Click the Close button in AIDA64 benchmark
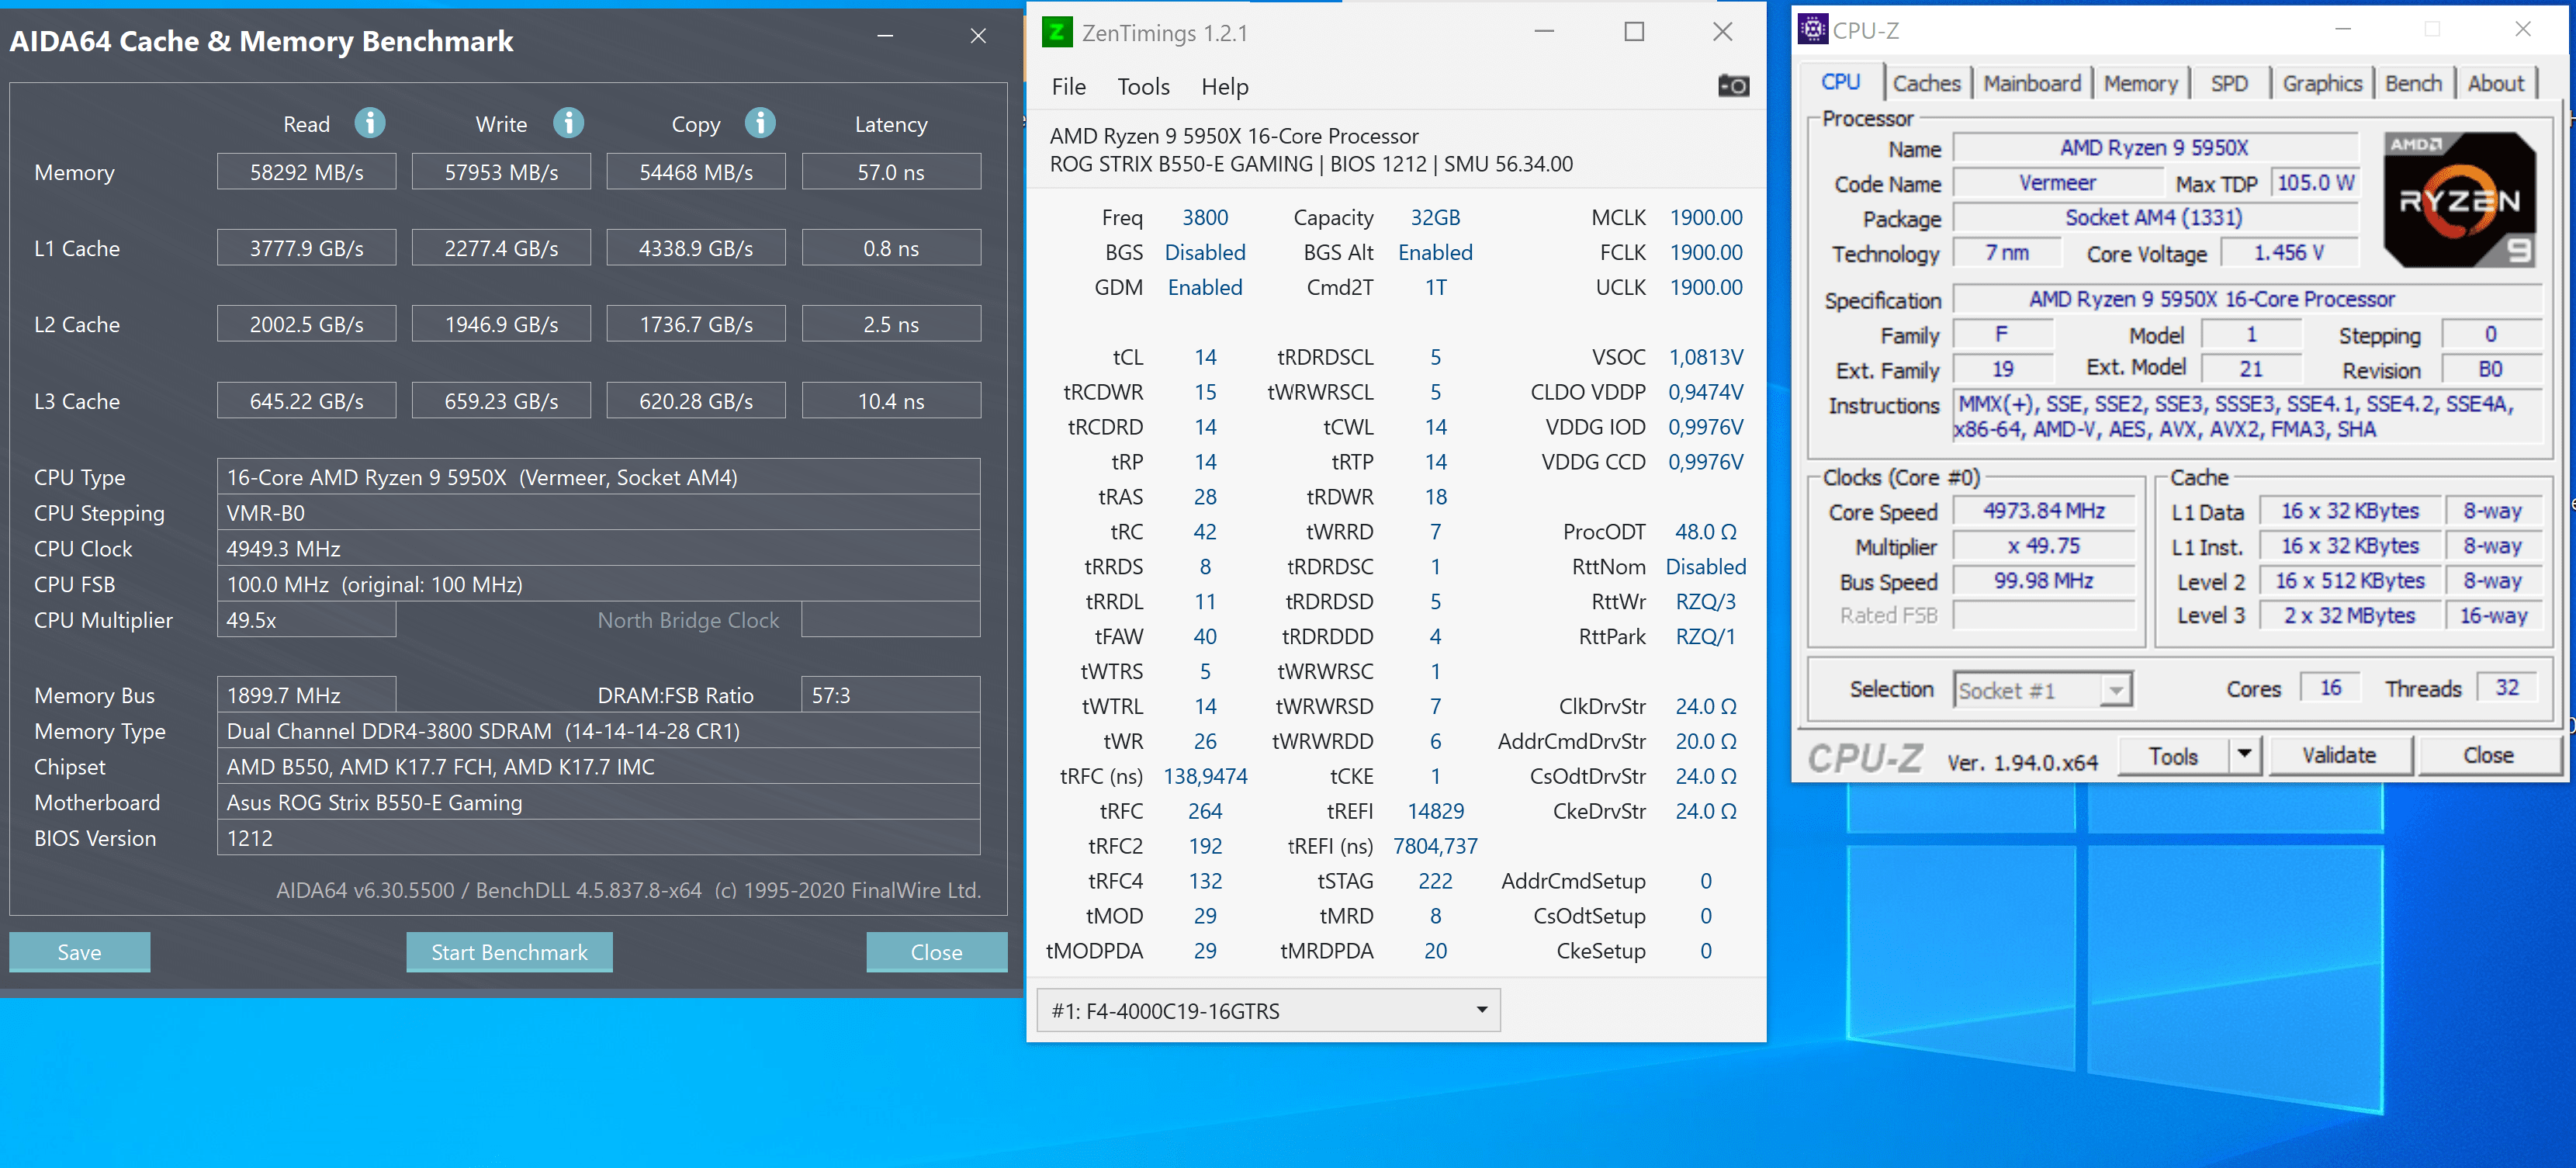This screenshot has width=2576, height=1168. click(x=936, y=952)
